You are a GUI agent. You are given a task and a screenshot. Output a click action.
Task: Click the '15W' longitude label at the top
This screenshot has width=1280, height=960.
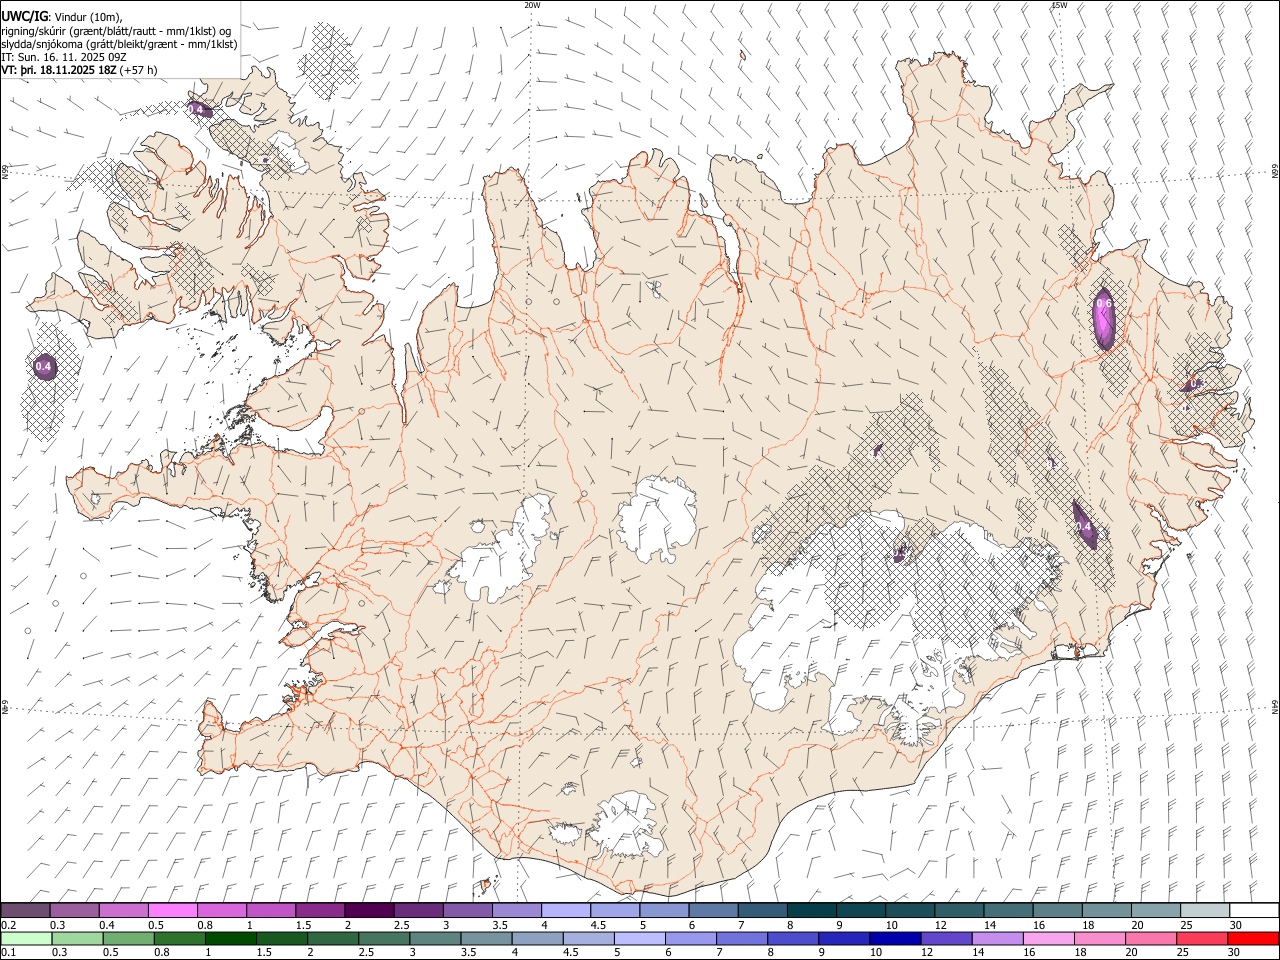coord(1059,5)
